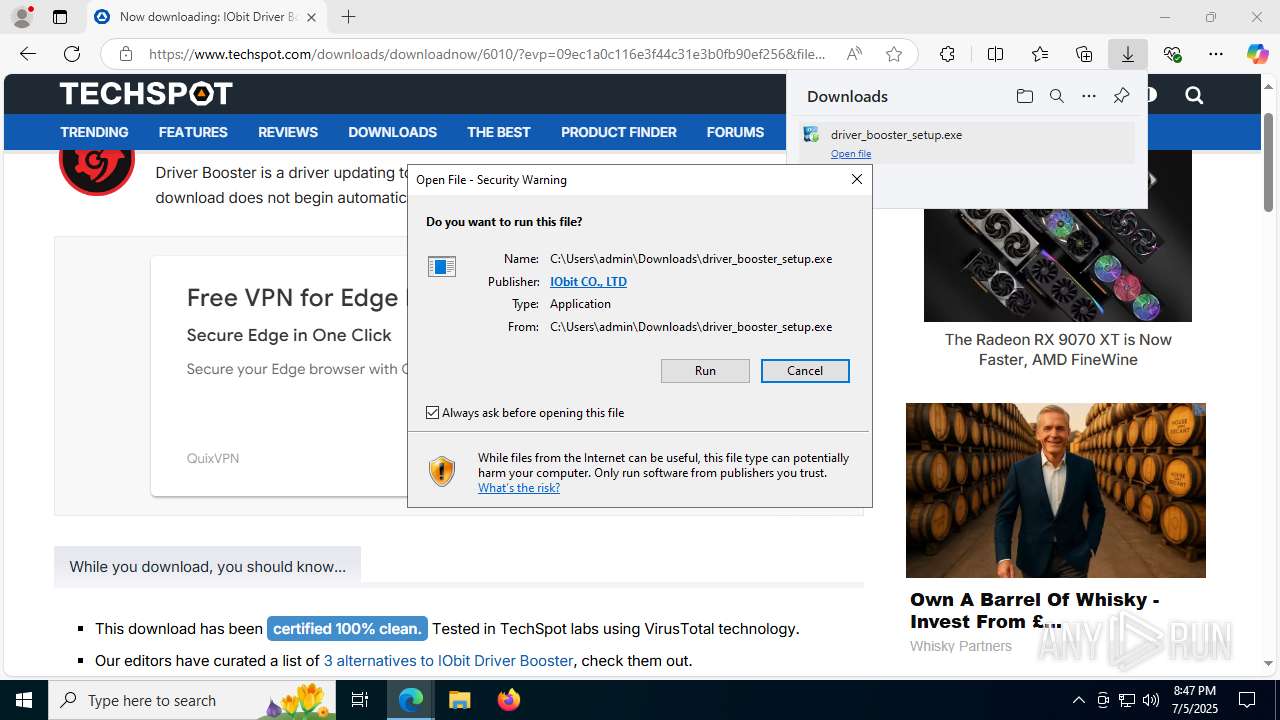Go back to the previous page
This screenshot has width=1280, height=720.
tap(28, 54)
